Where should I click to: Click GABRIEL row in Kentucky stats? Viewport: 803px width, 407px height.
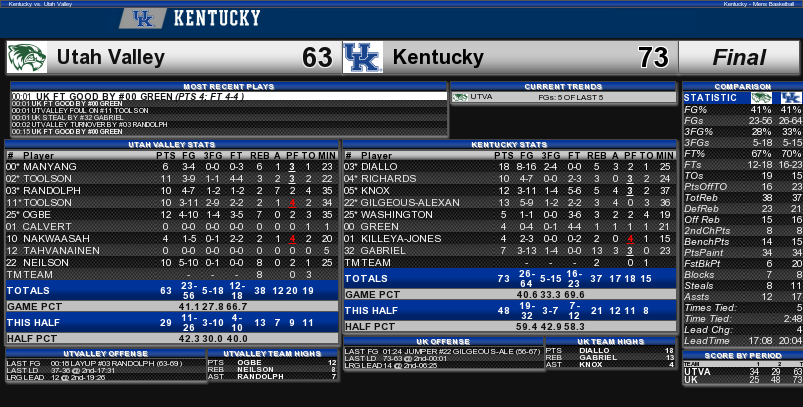pyautogui.click(x=510, y=250)
